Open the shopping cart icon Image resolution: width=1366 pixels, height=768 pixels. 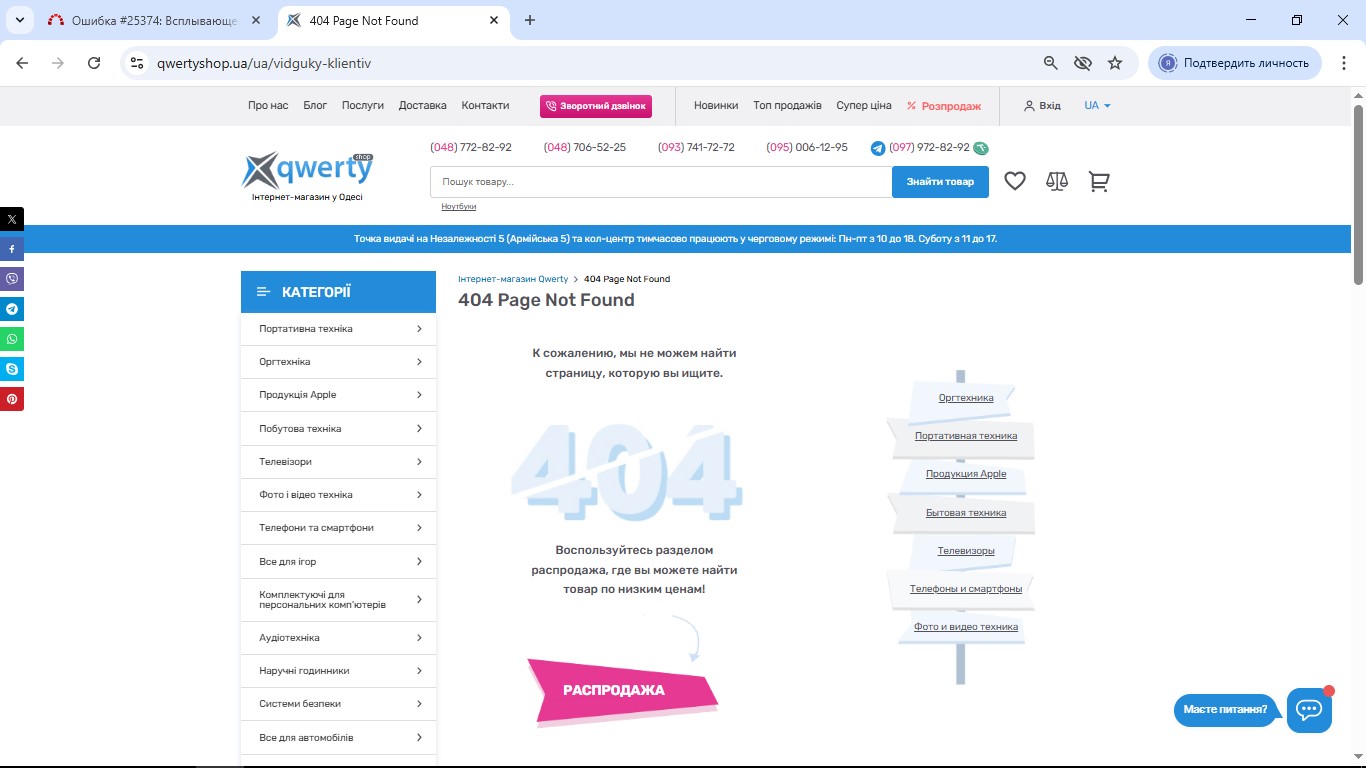pyautogui.click(x=1099, y=181)
